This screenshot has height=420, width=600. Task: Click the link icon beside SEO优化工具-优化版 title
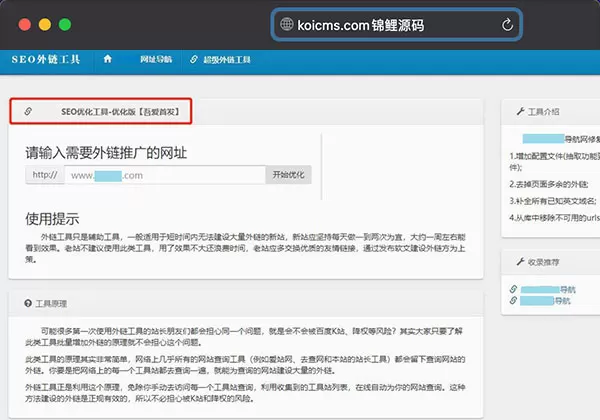click(x=28, y=111)
